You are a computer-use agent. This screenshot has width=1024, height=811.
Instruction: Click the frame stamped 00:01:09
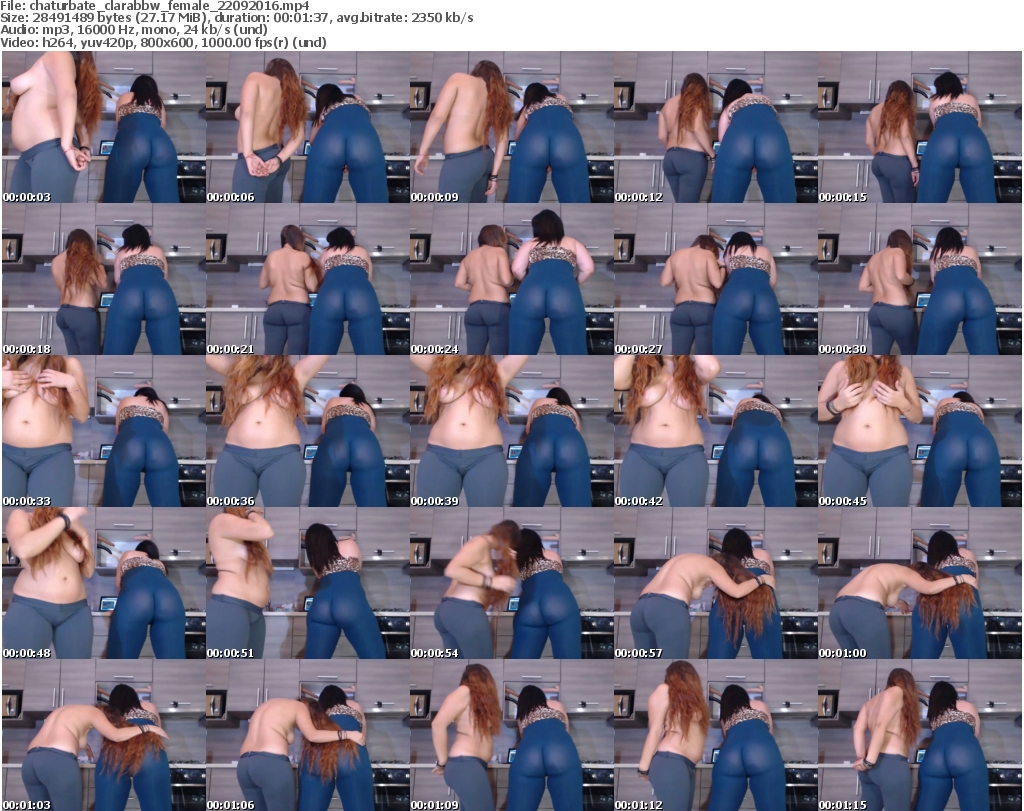click(x=511, y=735)
